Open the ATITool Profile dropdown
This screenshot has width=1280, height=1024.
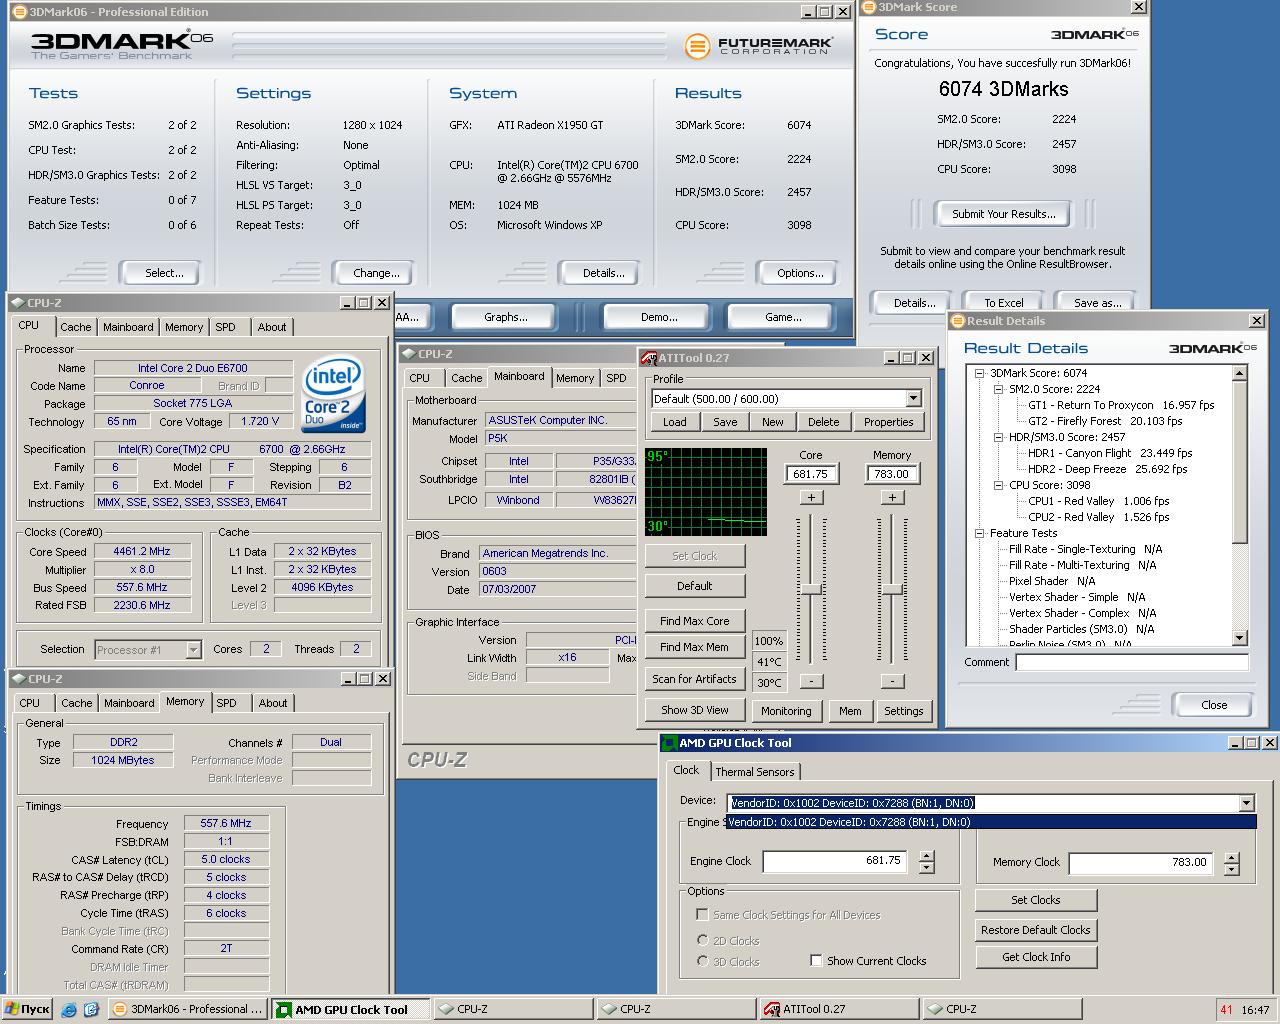(913, 399)
